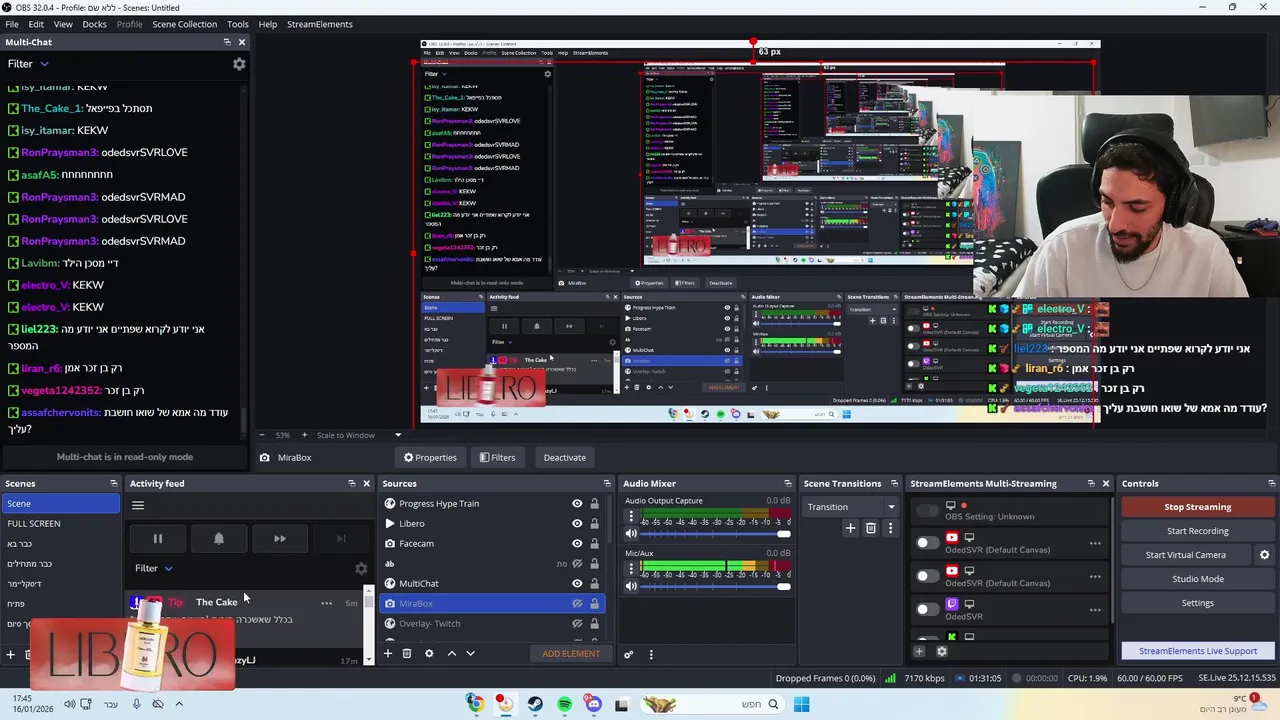This screenshot has width=1280, height=720.
Task: Open the File menu
Action: pyautogui.click(x=12, y=24)
